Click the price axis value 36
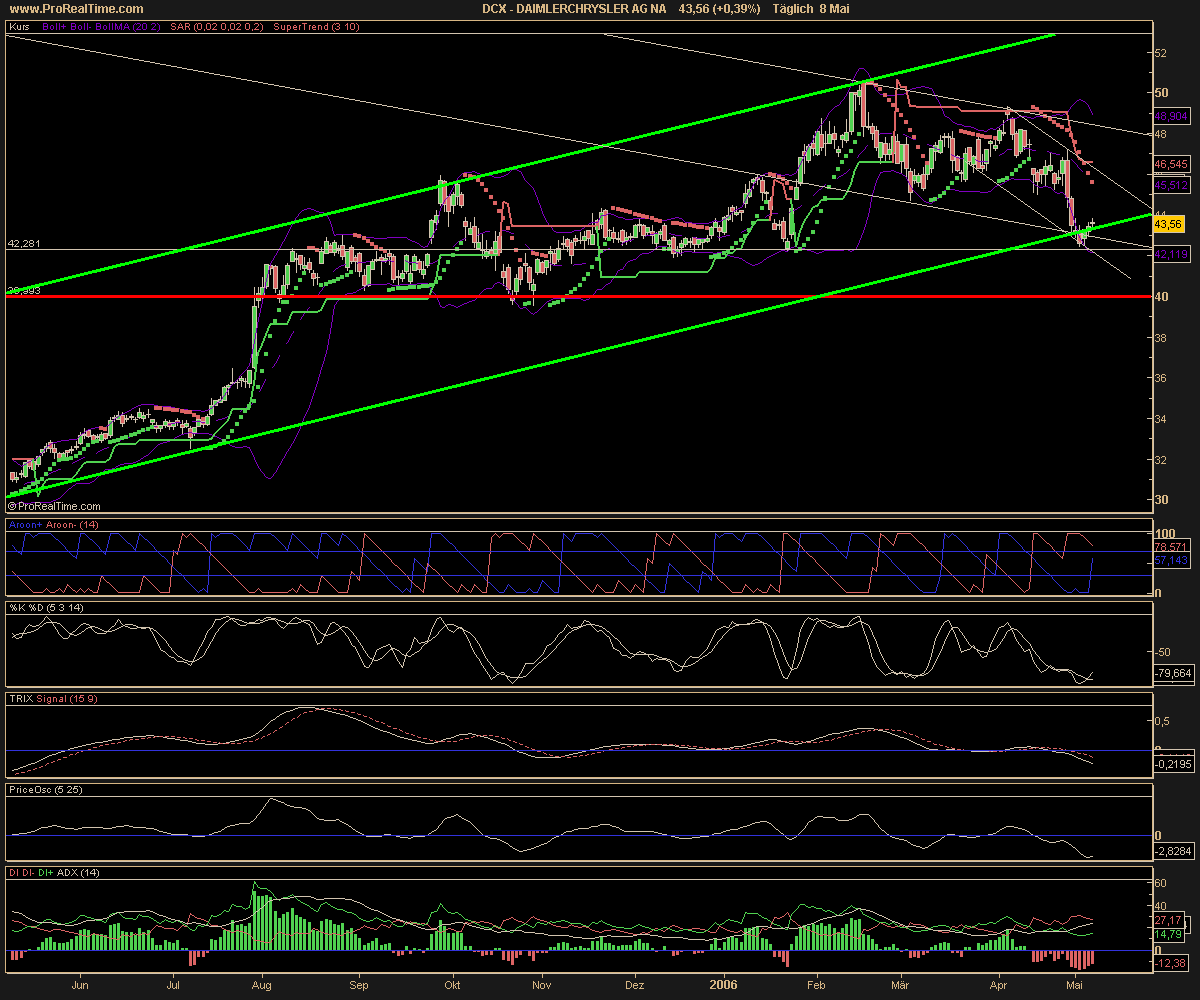1200x1000 pixels. click(x=1161, y=378)
